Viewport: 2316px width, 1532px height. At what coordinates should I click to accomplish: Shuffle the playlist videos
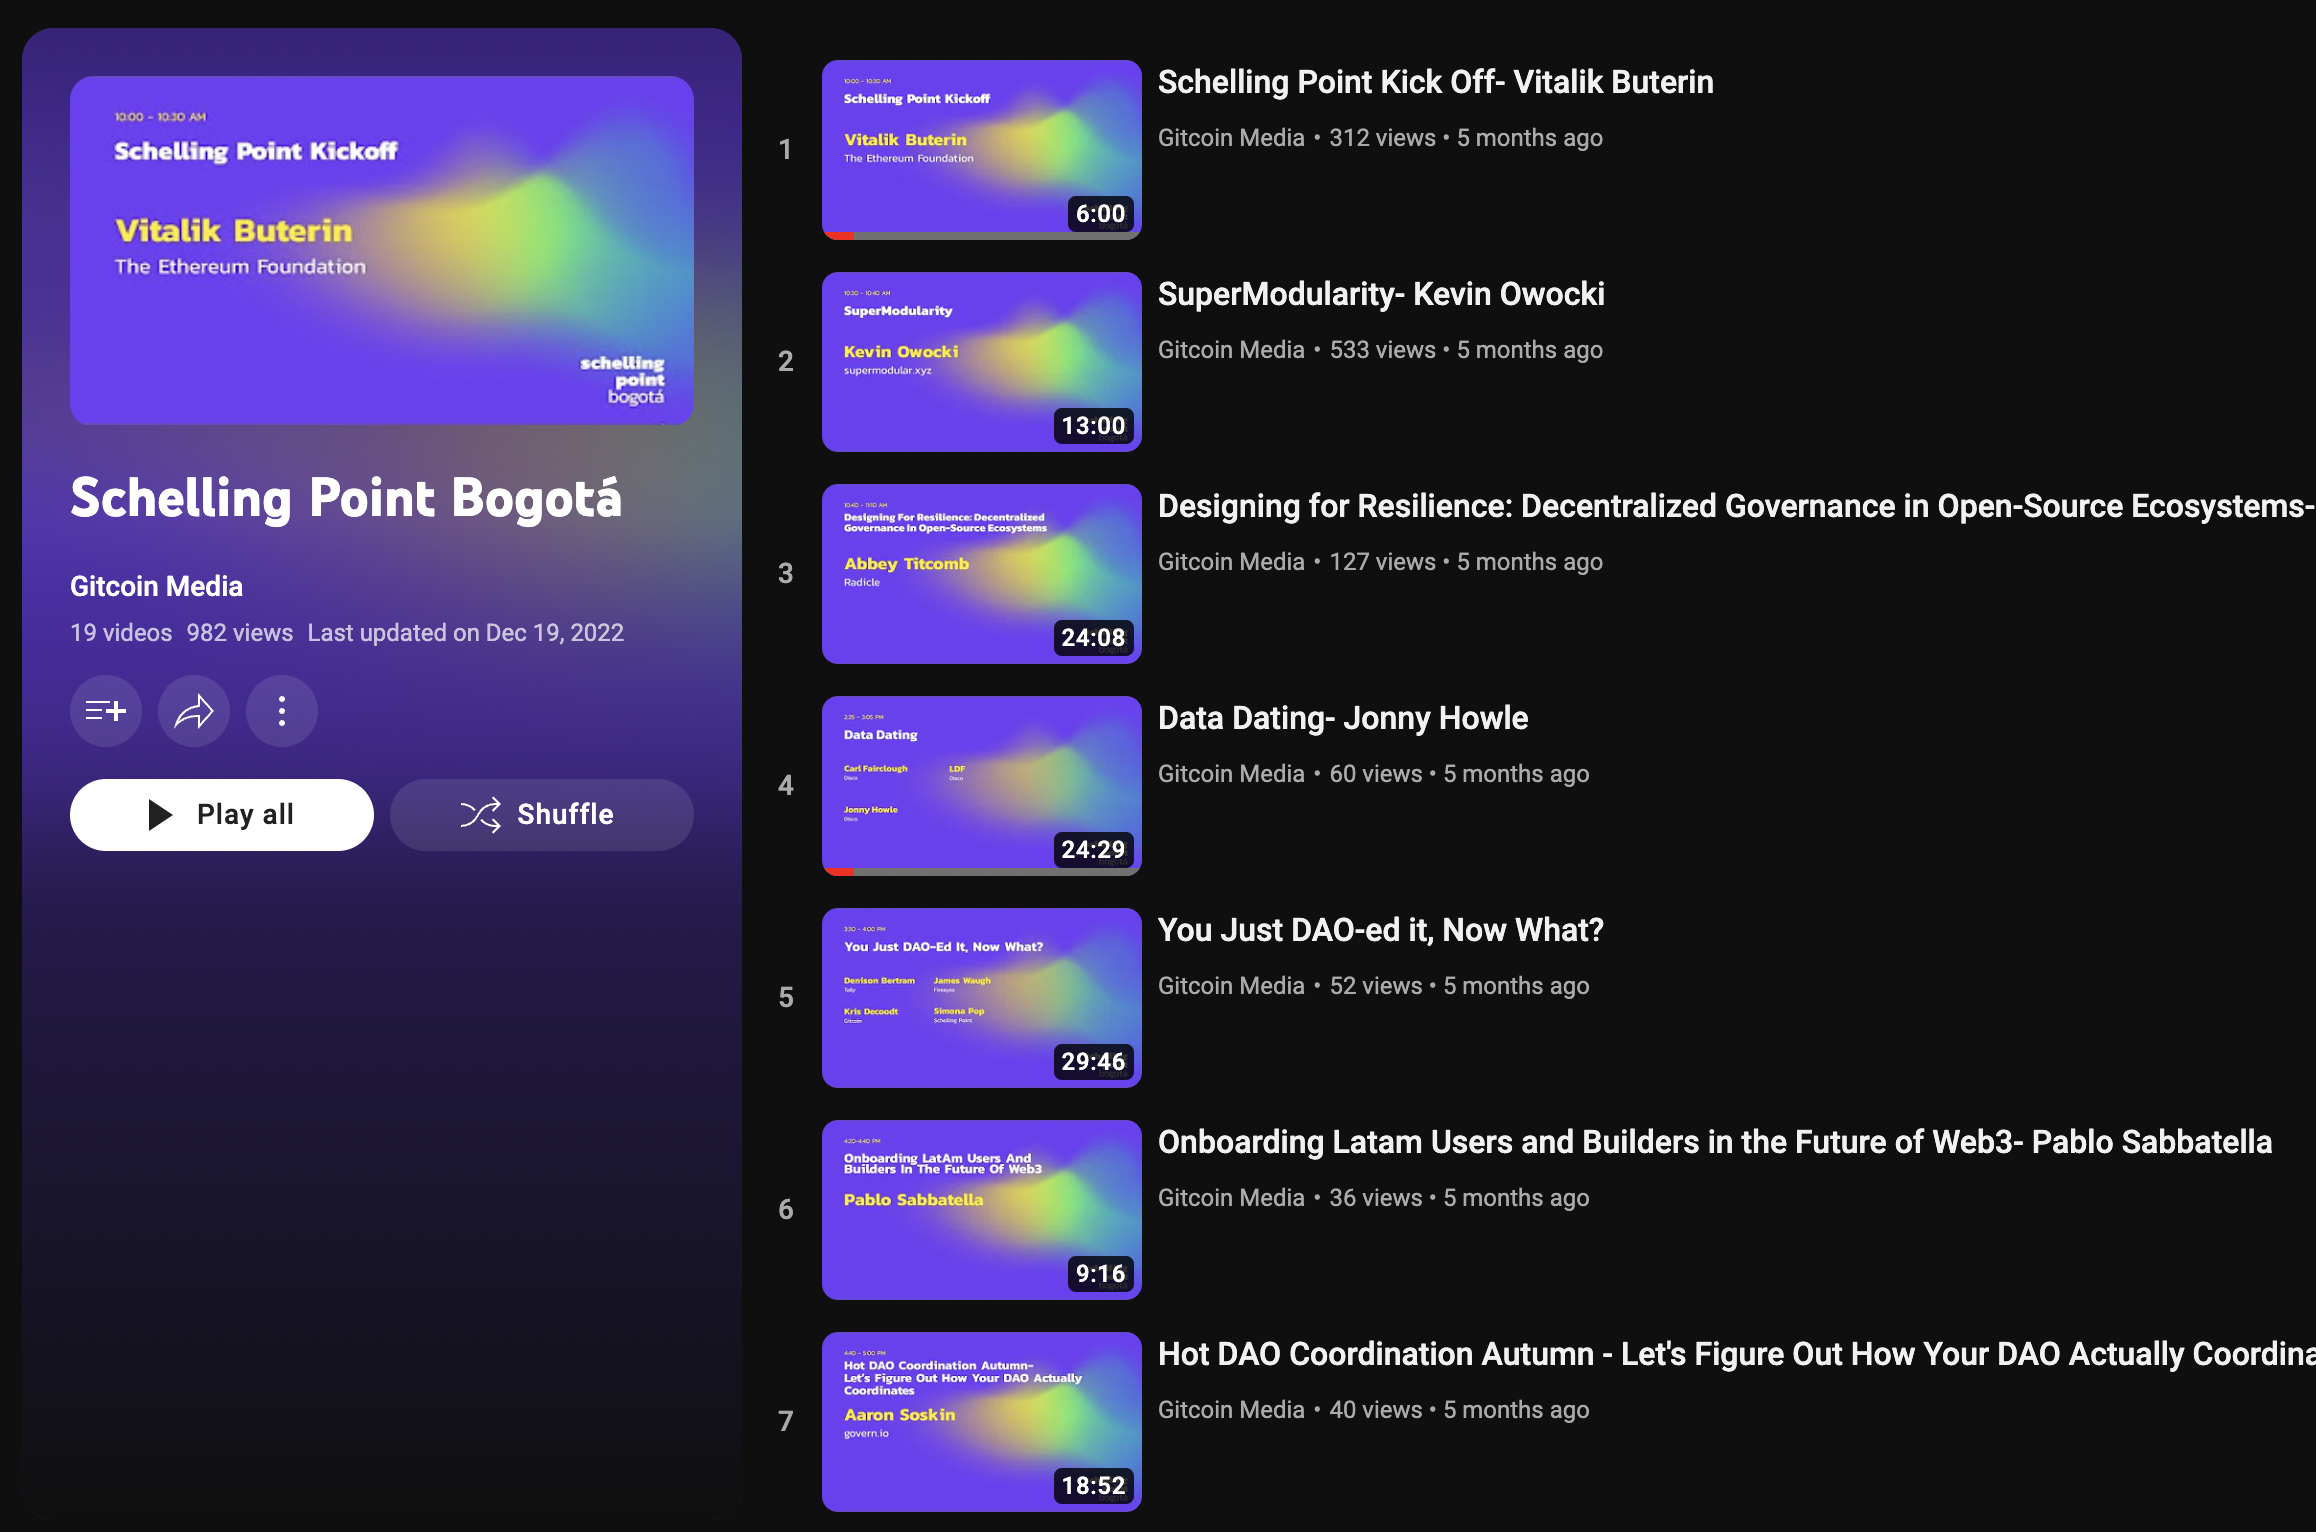pyautogui.click(x=542, y=815)
